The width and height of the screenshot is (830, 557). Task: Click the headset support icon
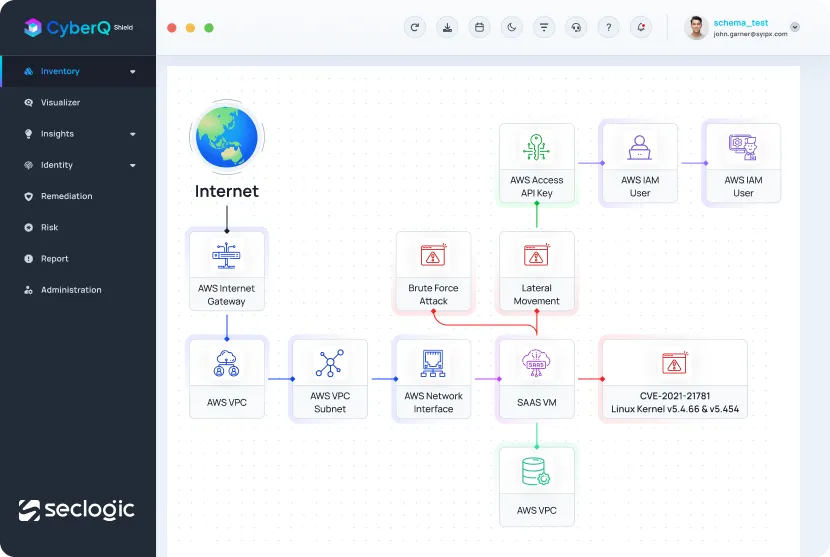pos(576,27)
